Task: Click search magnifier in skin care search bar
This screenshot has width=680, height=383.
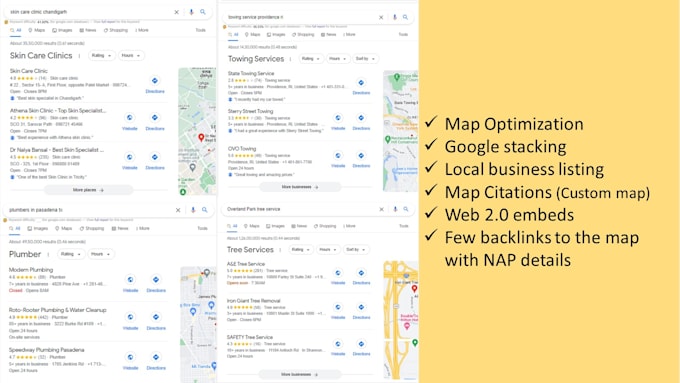Action: 203,12
